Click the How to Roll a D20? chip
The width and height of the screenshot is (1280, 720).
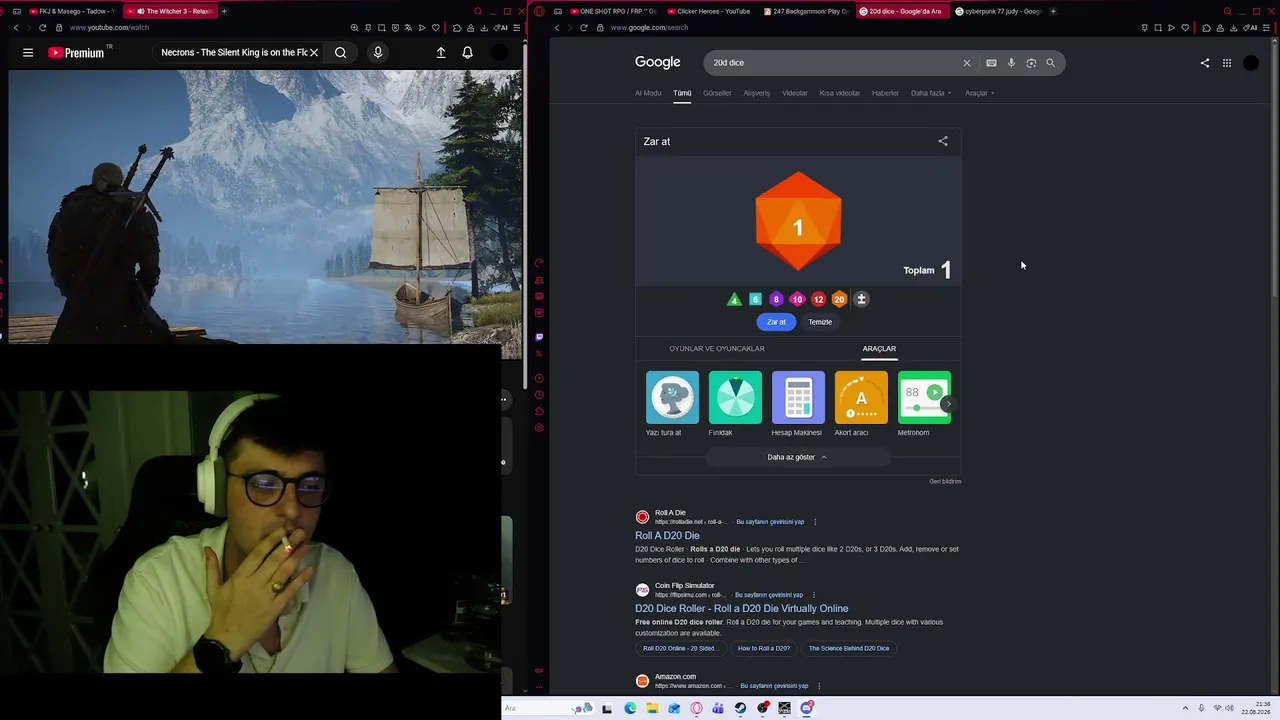tap(764, 648)
